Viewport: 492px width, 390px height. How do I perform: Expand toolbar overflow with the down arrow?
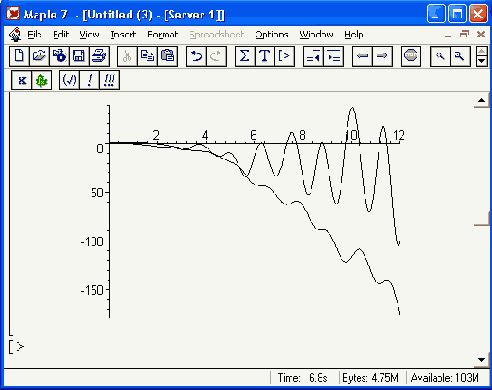pyautogui.click(x=481, y=61)
